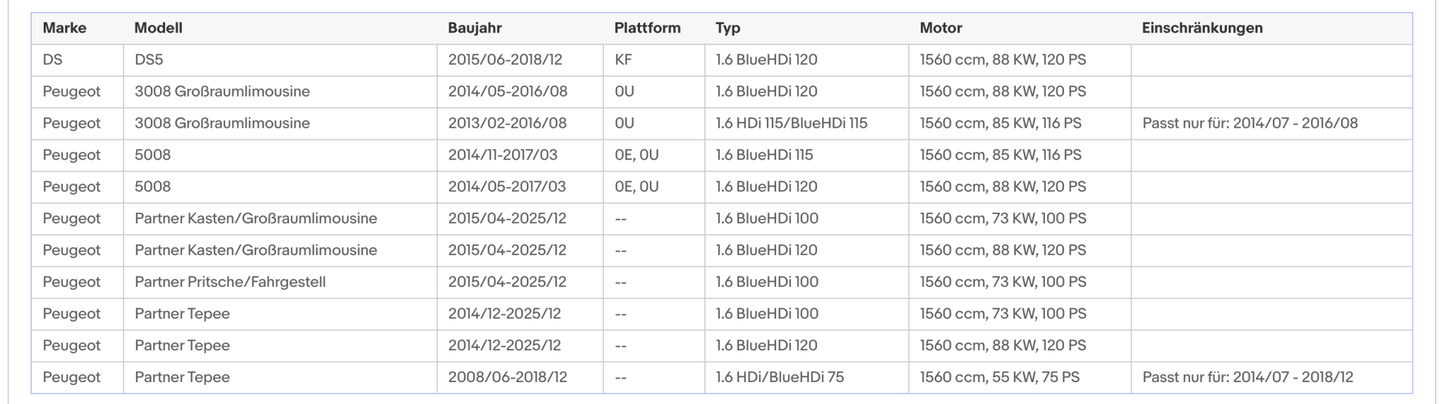This screenshot has height=404, width=1445.
Task: Click the 1.6 HDi/BlueHDi 75 type cell
Action: click(783, 377)
